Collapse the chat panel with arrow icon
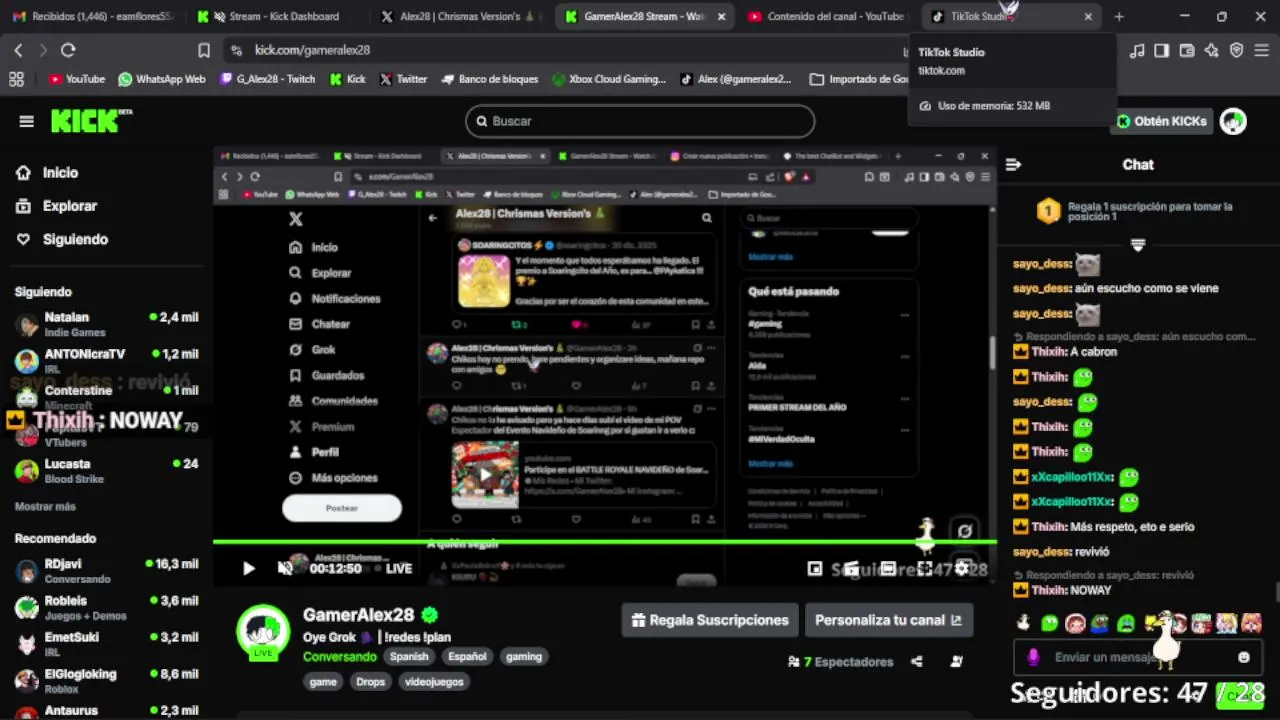 click(x=1013, y=164)
